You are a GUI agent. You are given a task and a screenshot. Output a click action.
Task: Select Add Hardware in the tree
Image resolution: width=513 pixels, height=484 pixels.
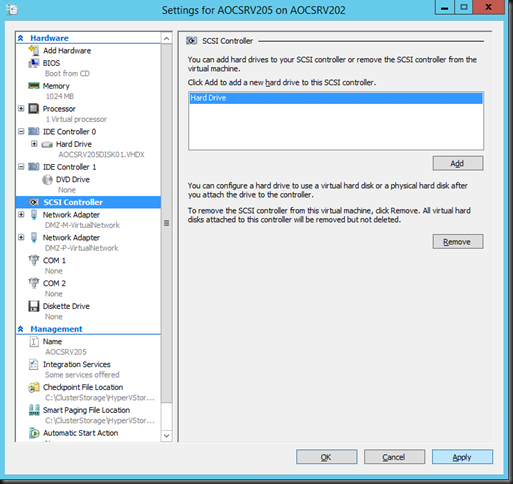(x=67, y=51)
